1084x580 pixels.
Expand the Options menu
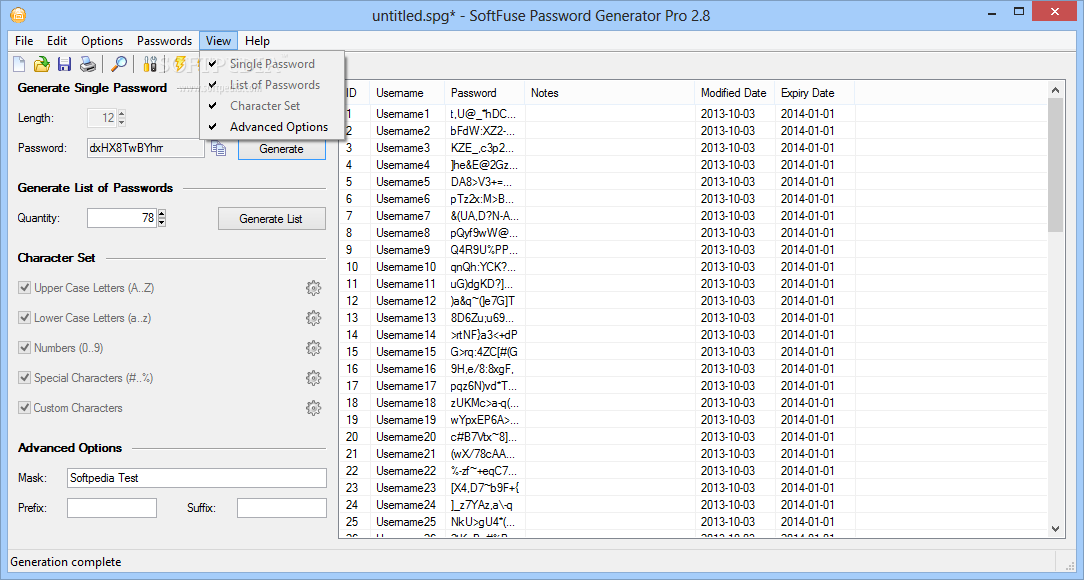102,41
